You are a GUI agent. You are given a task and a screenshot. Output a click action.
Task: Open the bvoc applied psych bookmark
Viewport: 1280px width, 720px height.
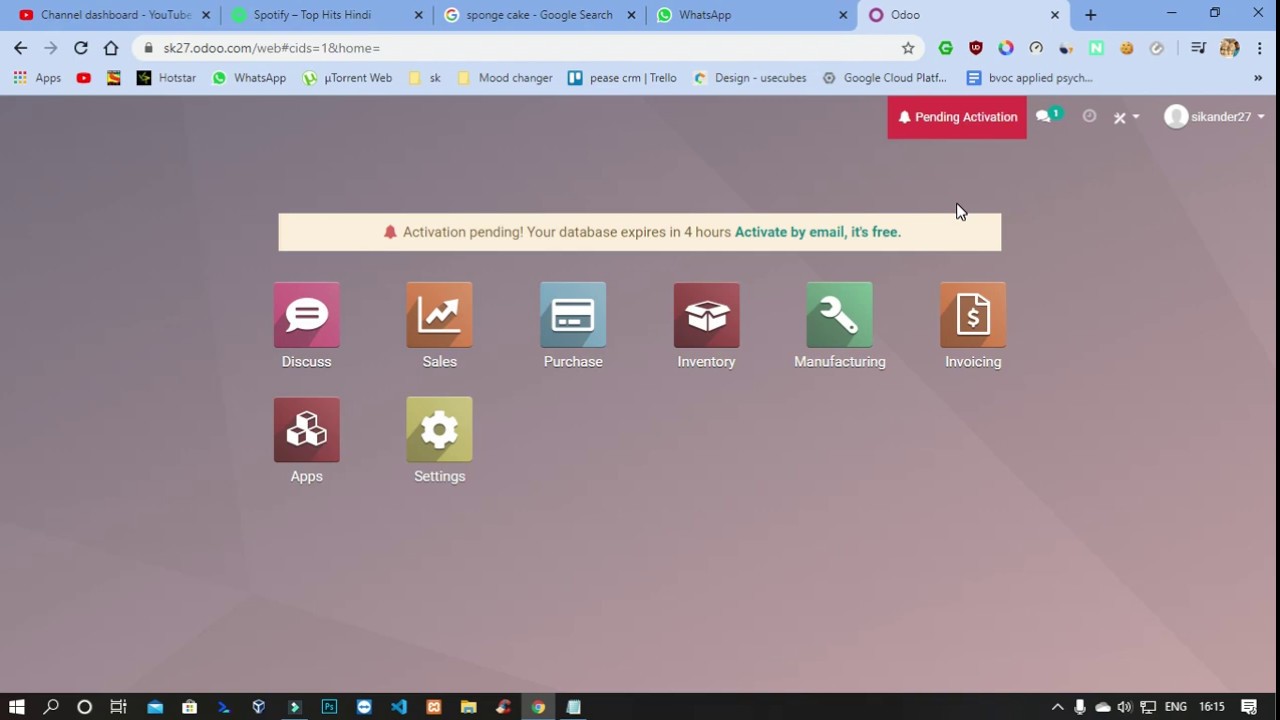click(1029, 78)
